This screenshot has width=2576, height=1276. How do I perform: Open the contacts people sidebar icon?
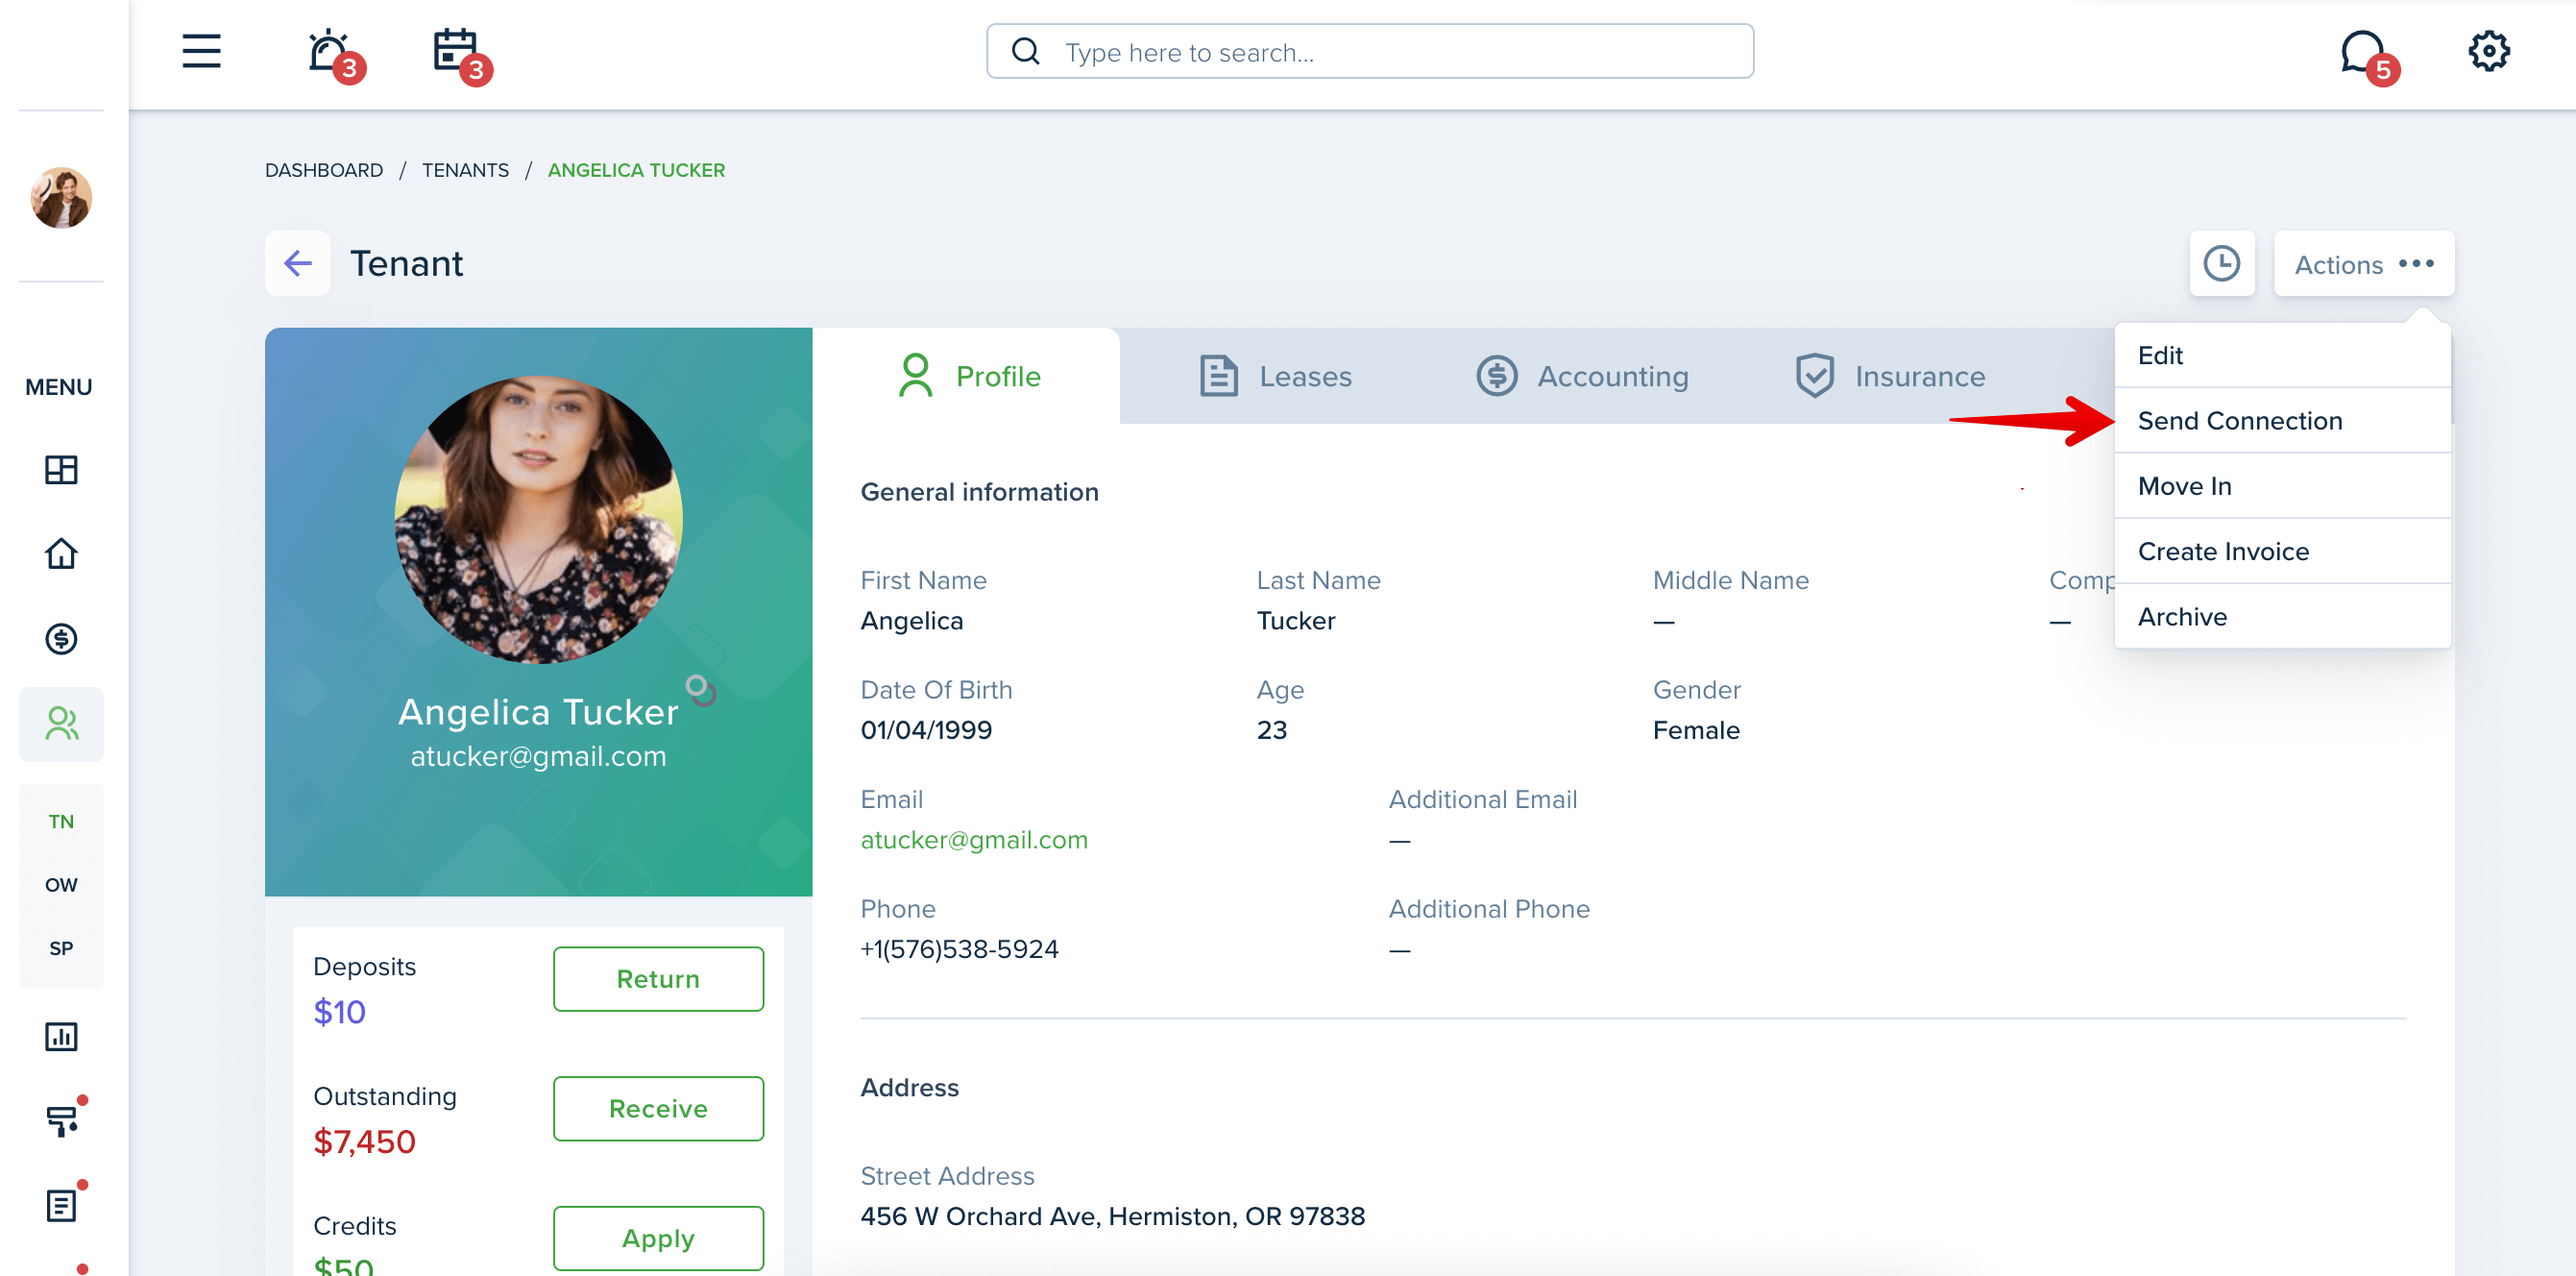pos(61,723)
